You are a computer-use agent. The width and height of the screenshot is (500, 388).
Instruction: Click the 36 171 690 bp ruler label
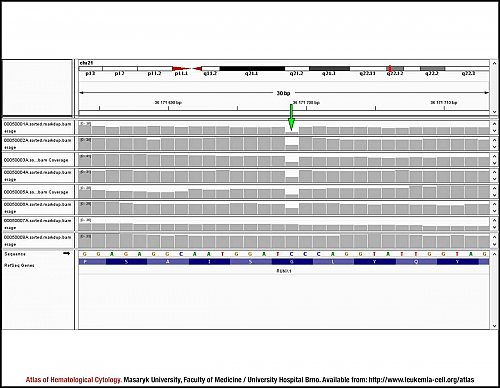168,102
